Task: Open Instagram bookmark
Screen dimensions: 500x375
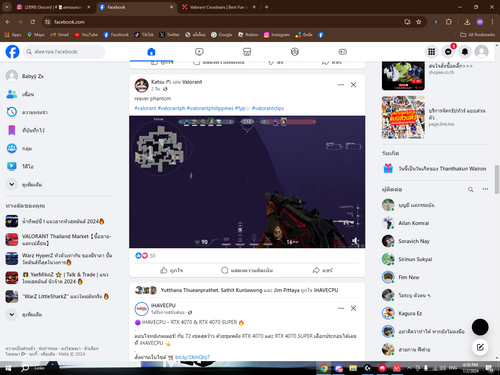Action: click(277, 35)
